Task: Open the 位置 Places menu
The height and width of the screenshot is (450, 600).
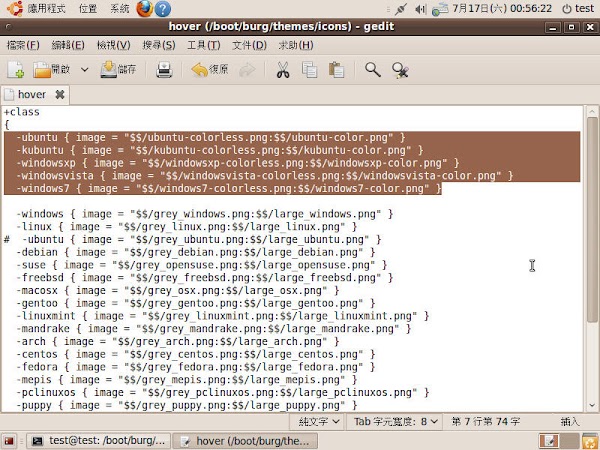Action: point(88,8)
